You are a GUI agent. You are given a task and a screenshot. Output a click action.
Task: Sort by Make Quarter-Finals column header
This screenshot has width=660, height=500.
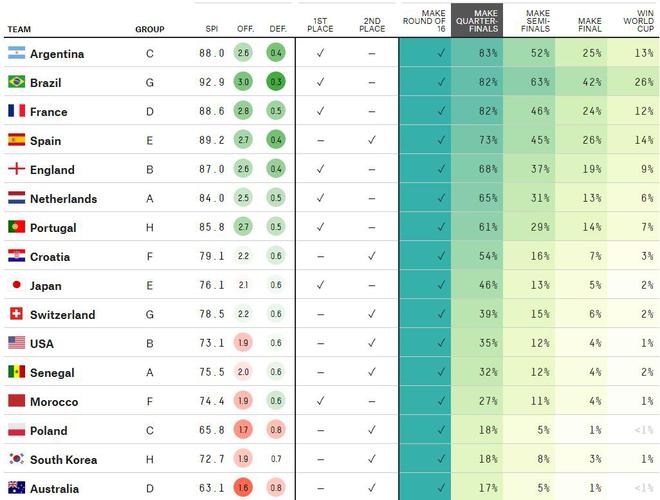click(x=476, y=22)
